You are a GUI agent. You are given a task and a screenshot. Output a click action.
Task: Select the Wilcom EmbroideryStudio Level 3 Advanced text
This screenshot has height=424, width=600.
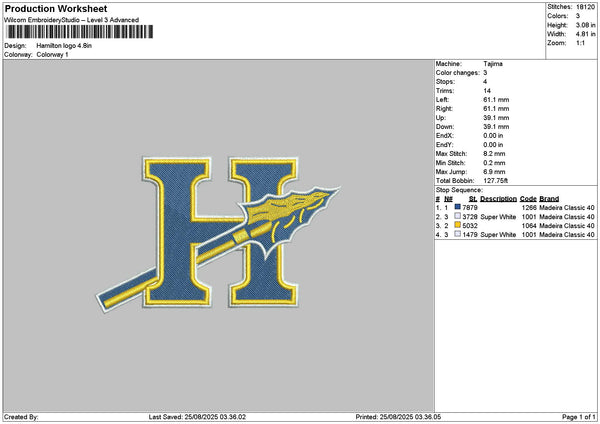coord(72,20)
